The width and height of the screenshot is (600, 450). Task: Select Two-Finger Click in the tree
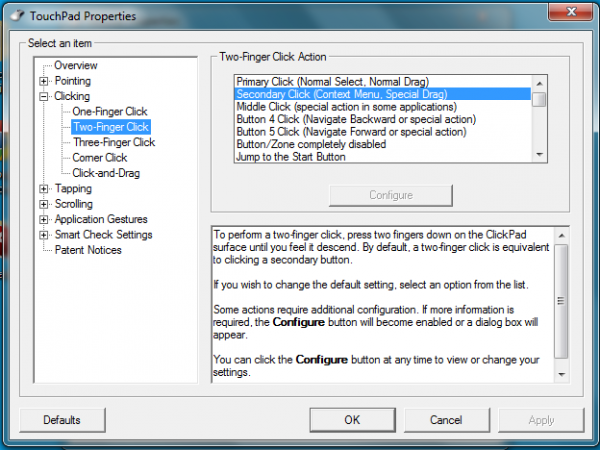[111, 127]
